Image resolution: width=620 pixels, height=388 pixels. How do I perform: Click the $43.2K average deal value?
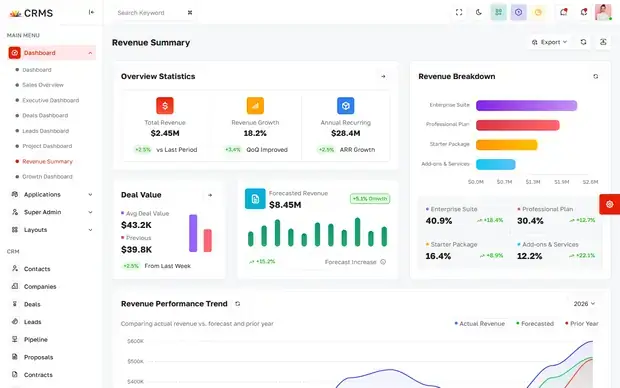136,225
